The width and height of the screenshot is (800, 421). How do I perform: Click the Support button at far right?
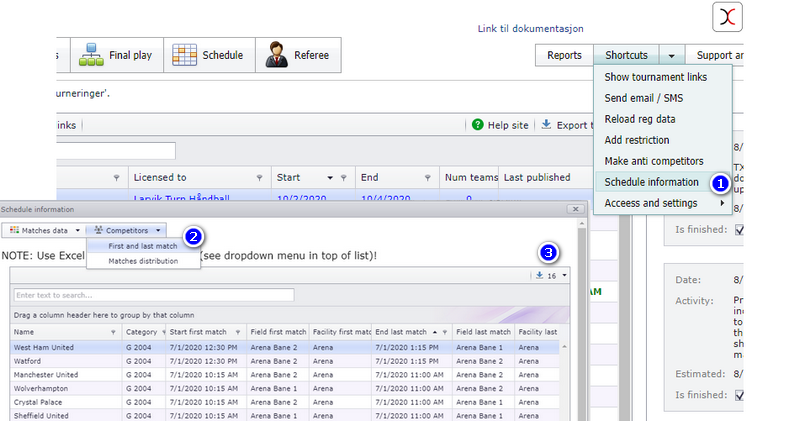click(714, 55)
